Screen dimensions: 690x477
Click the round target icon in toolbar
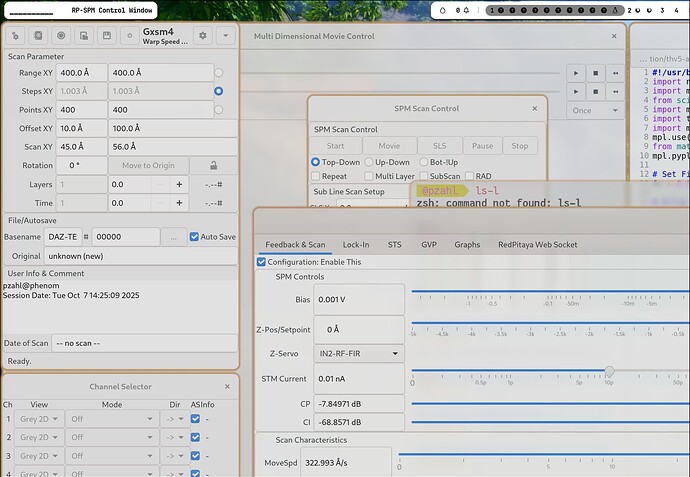[61, 35]
